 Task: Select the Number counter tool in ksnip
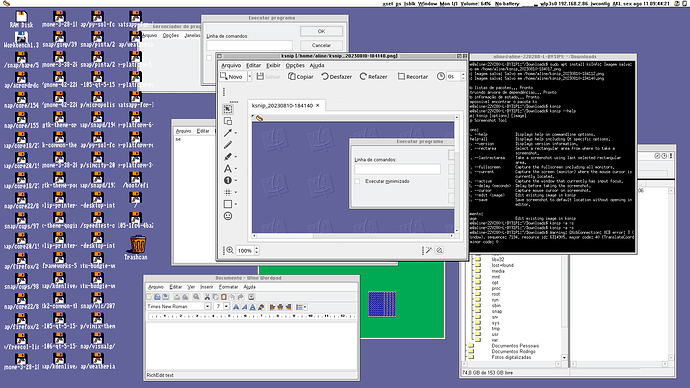click(x=228, y=180)
